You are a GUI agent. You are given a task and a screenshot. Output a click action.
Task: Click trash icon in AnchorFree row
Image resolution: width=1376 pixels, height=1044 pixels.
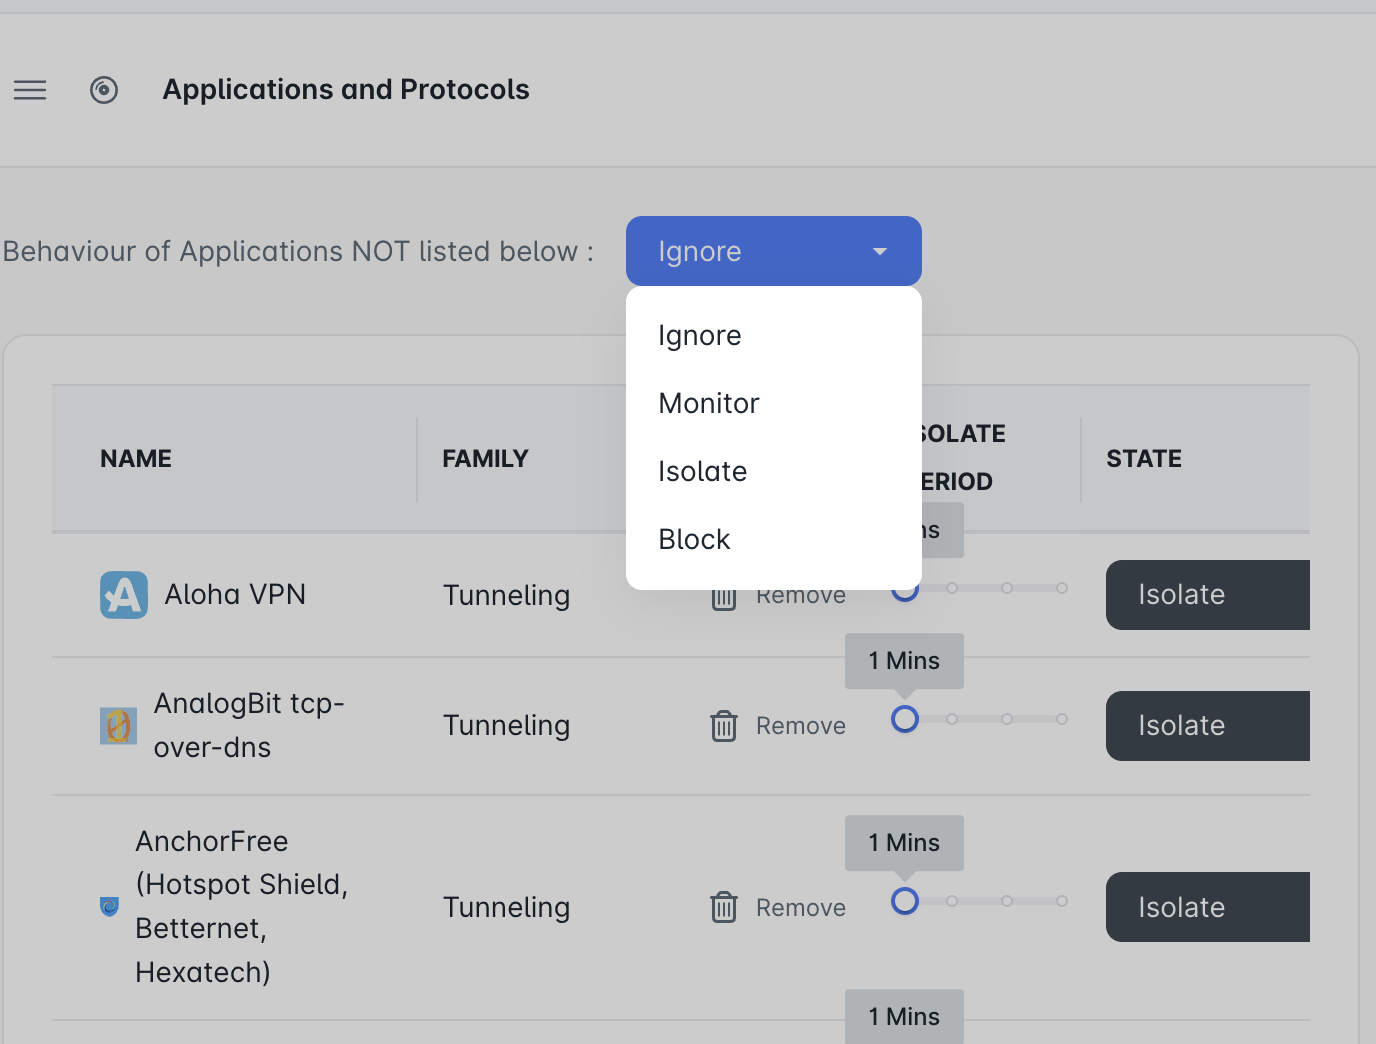(x=724, y=908)
